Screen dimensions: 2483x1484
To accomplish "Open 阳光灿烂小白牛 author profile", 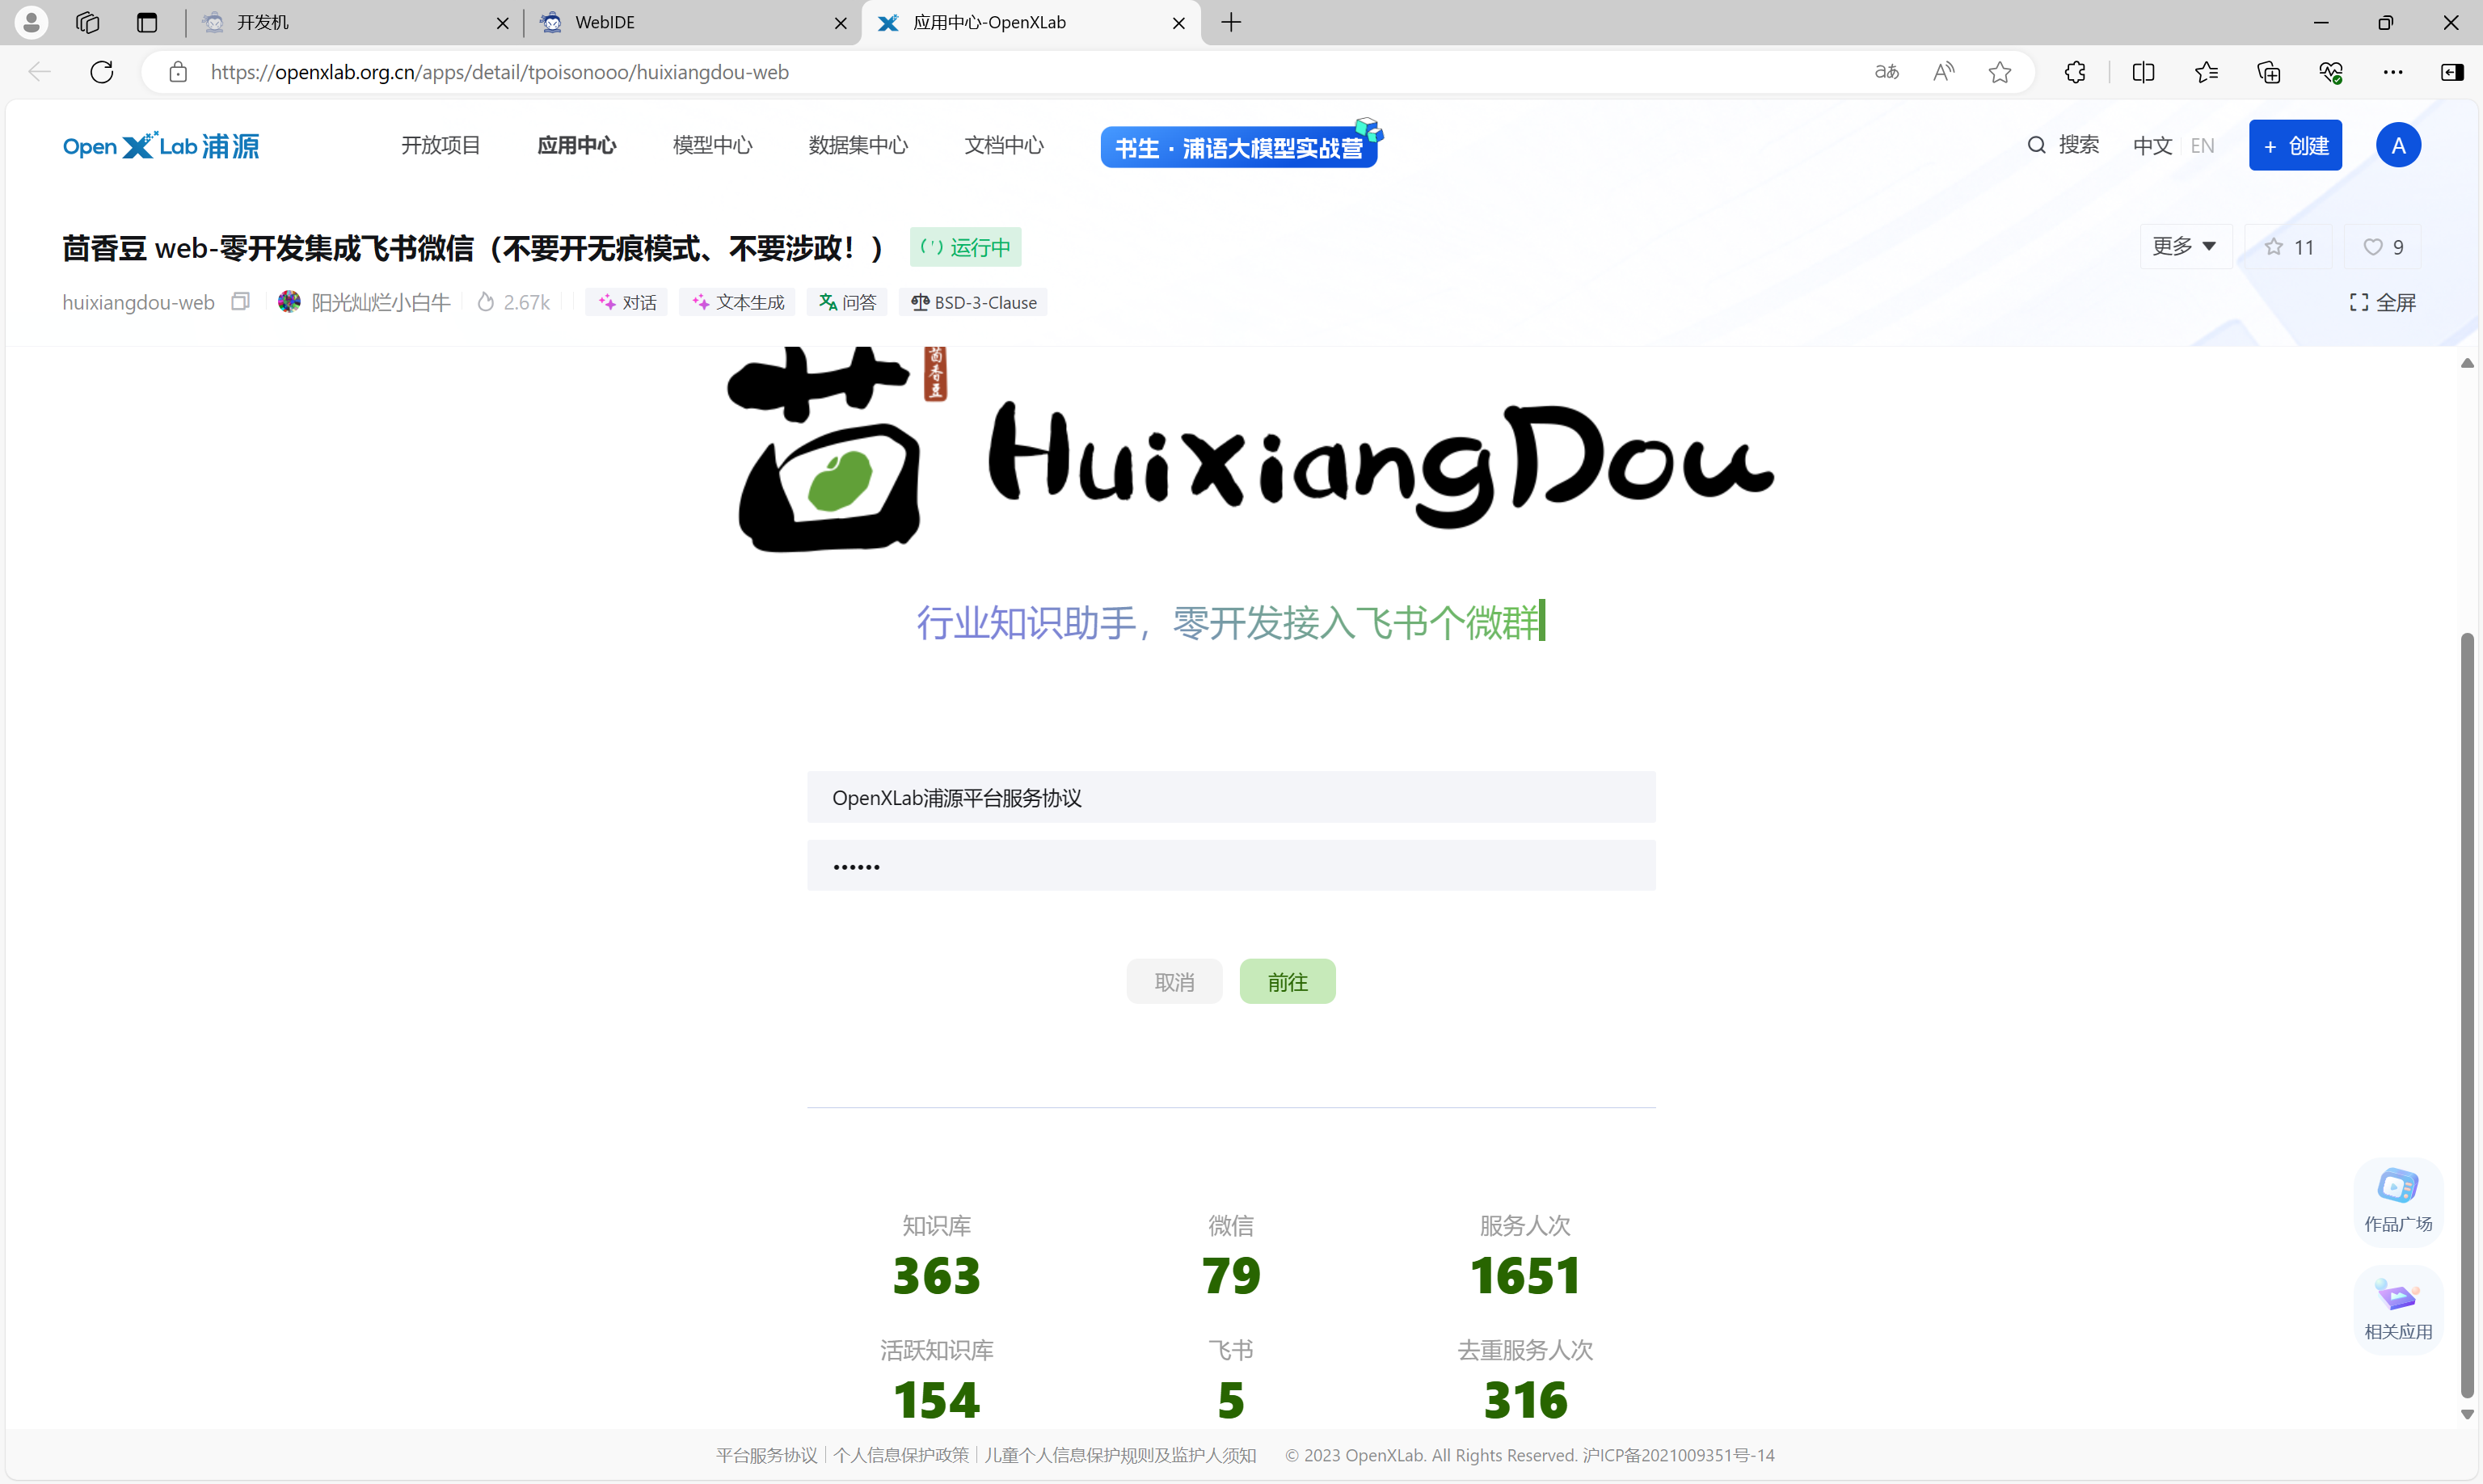I will (365, 302).
